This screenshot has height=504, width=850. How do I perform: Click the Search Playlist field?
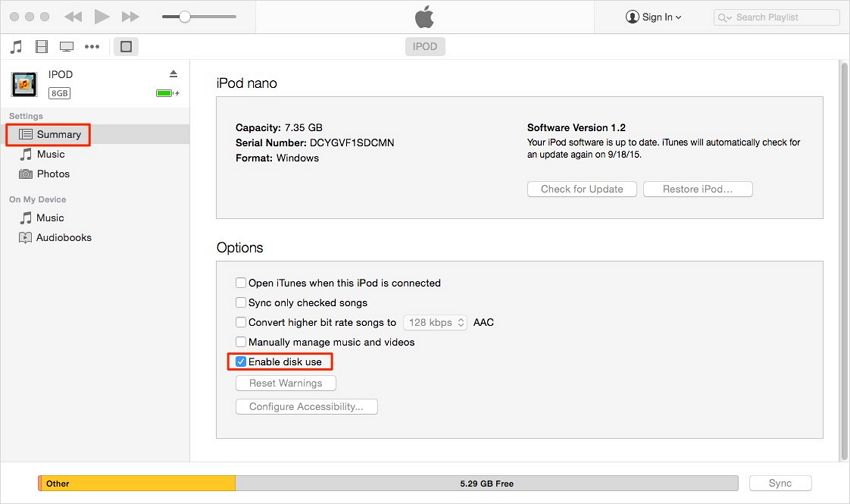click(777, 17)
